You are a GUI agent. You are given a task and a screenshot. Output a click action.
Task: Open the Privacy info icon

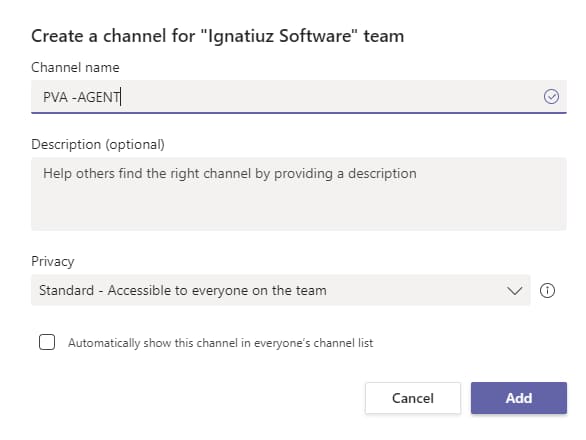547,290
